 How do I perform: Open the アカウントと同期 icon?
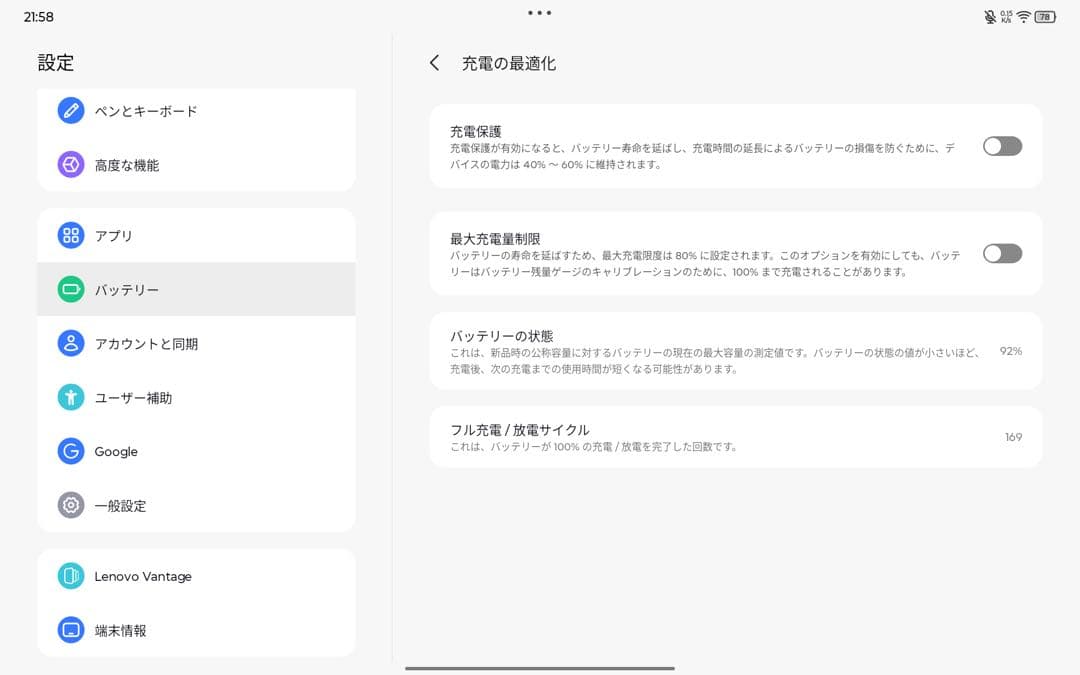pyautogui.click(x=70, y=342)
